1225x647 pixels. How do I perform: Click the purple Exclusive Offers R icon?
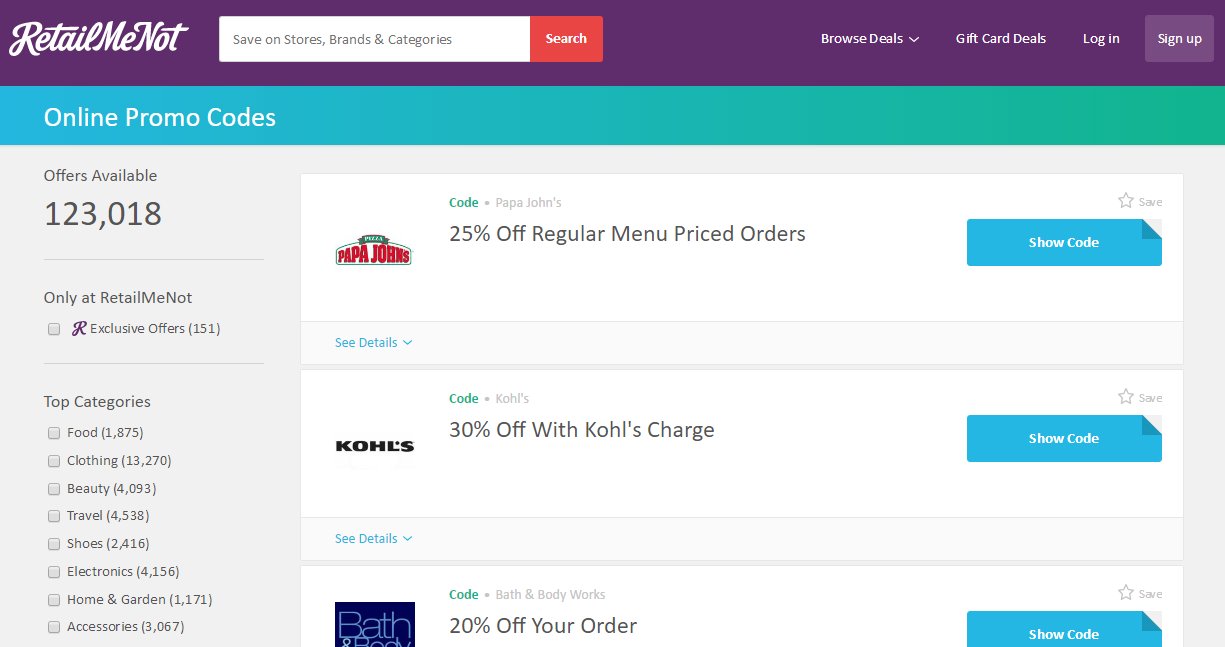click(79, 329)
